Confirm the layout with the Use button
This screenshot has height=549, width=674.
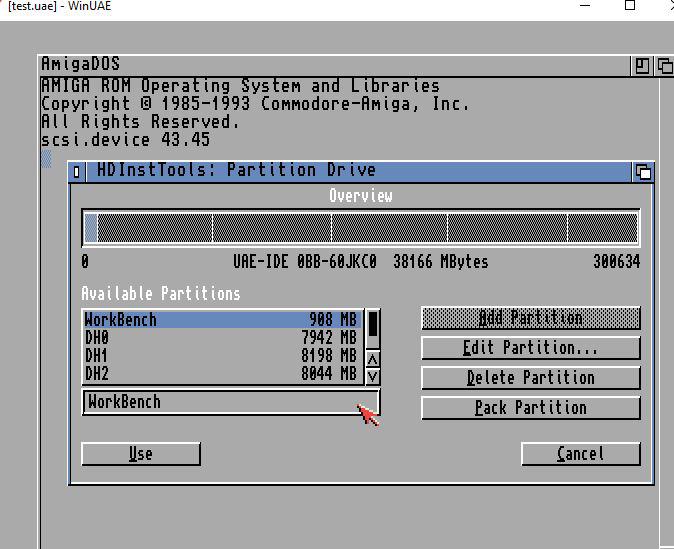141,454
